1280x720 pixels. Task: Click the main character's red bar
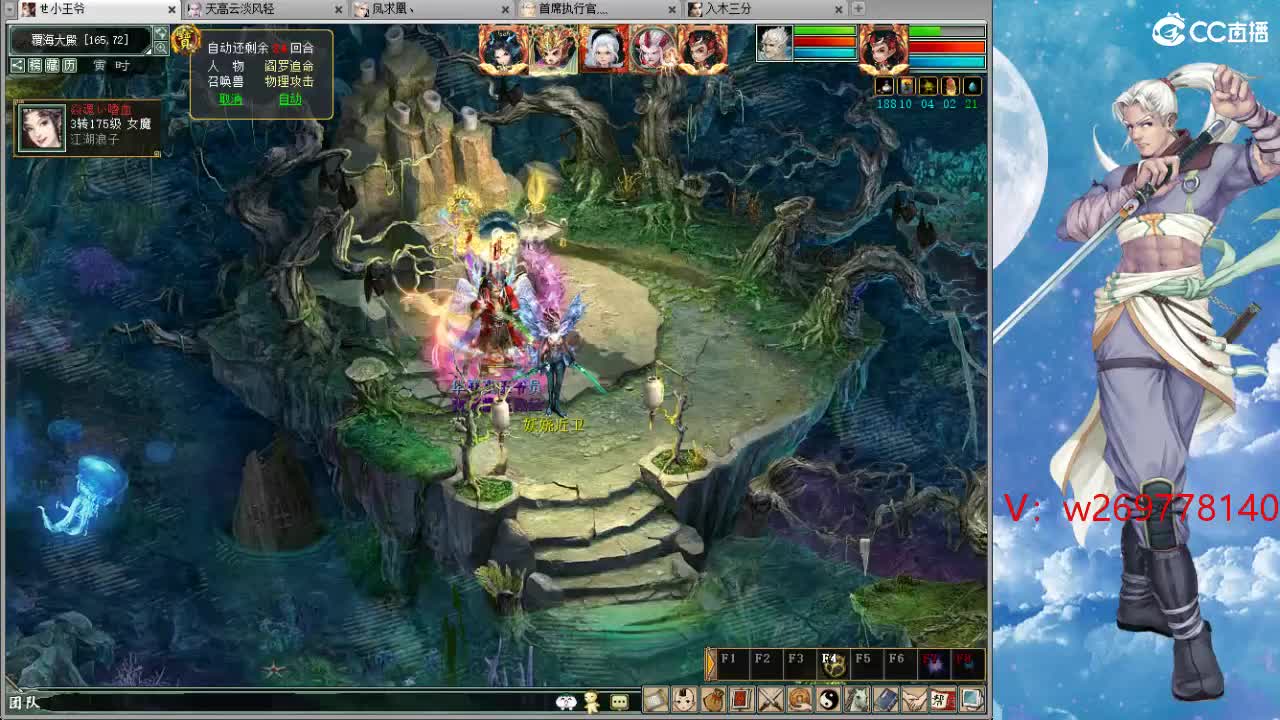[x=947, y=47]
